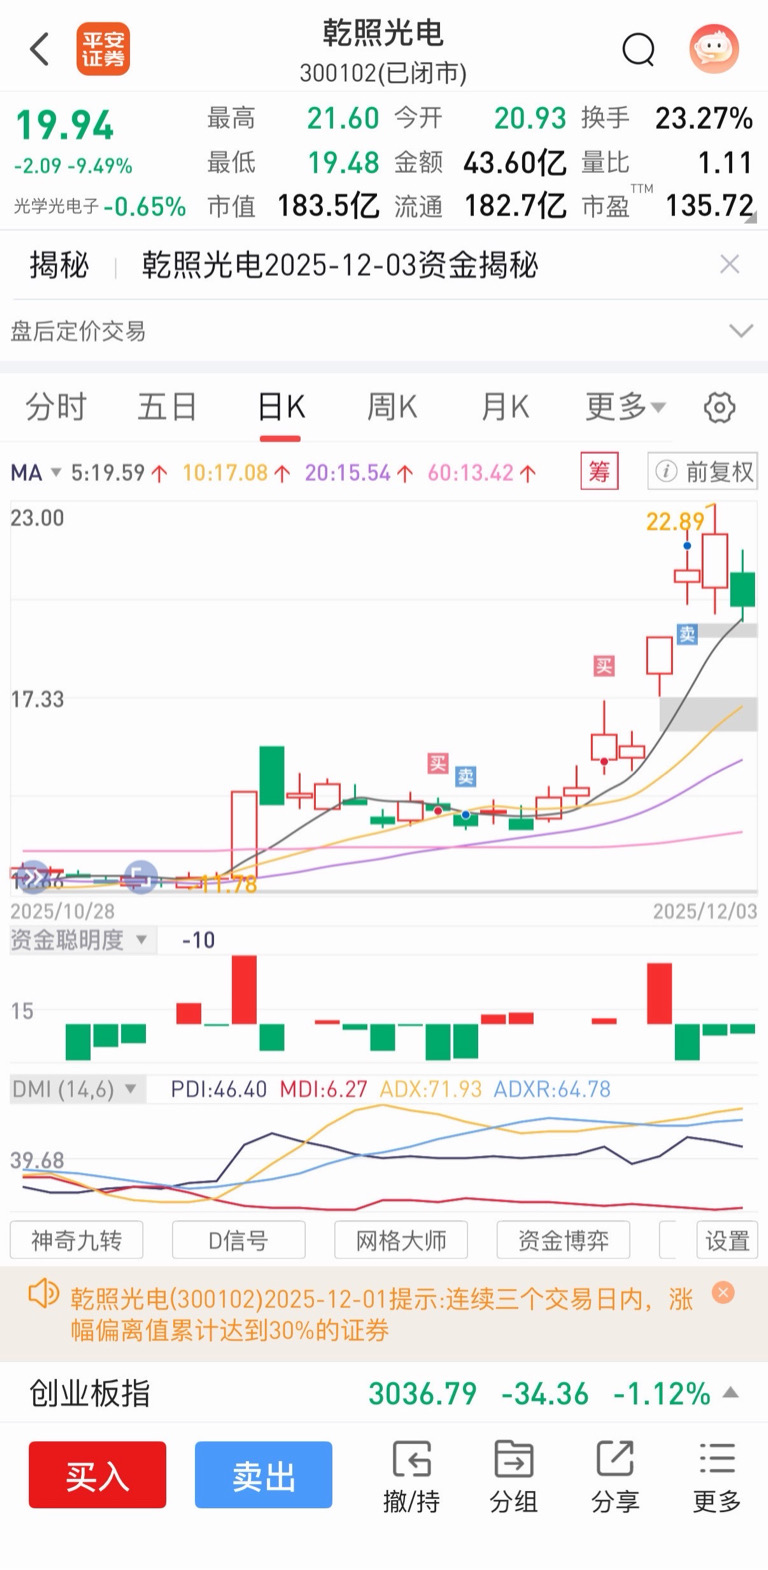Expand chart with left double-arrow circle icon

click(34, 877)
